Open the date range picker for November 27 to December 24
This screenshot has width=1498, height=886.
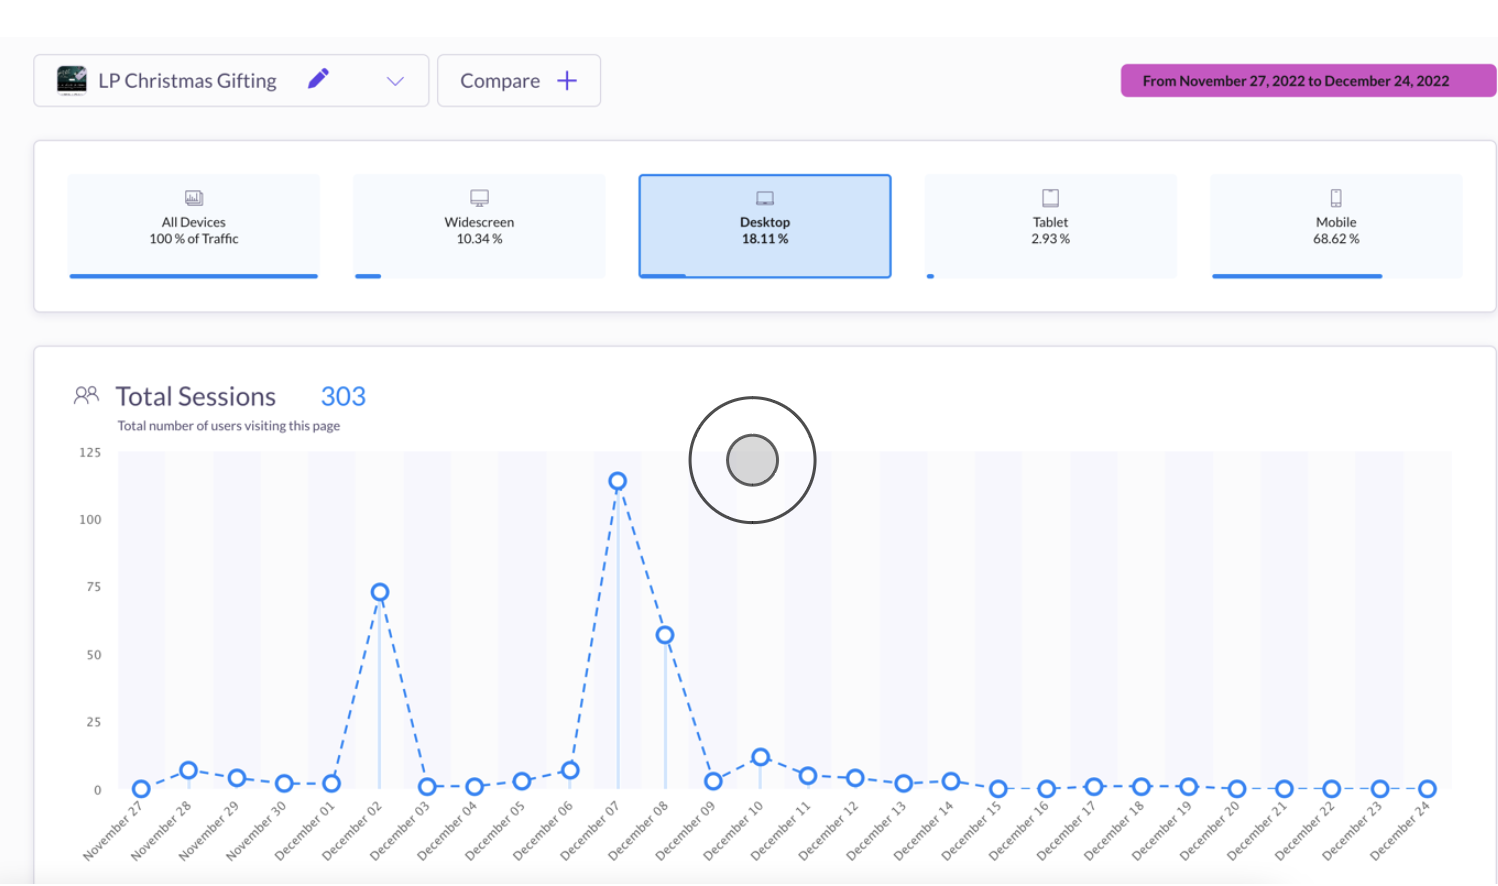1308,81
